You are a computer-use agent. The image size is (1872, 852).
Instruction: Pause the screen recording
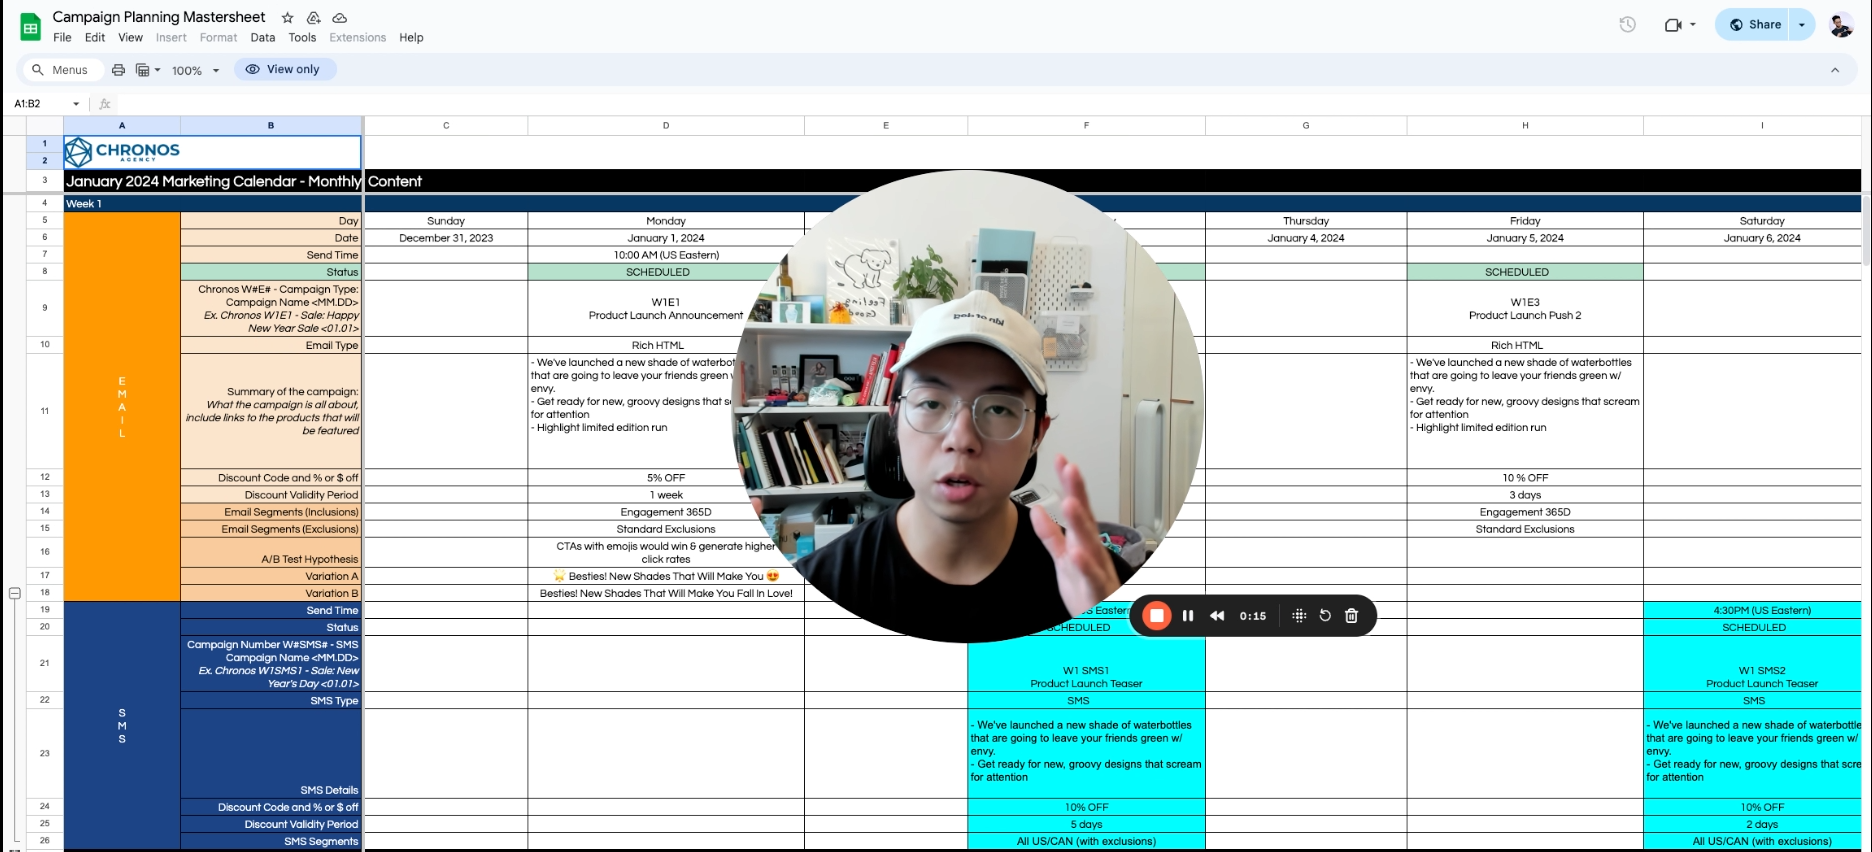(x=1188, y=616)
